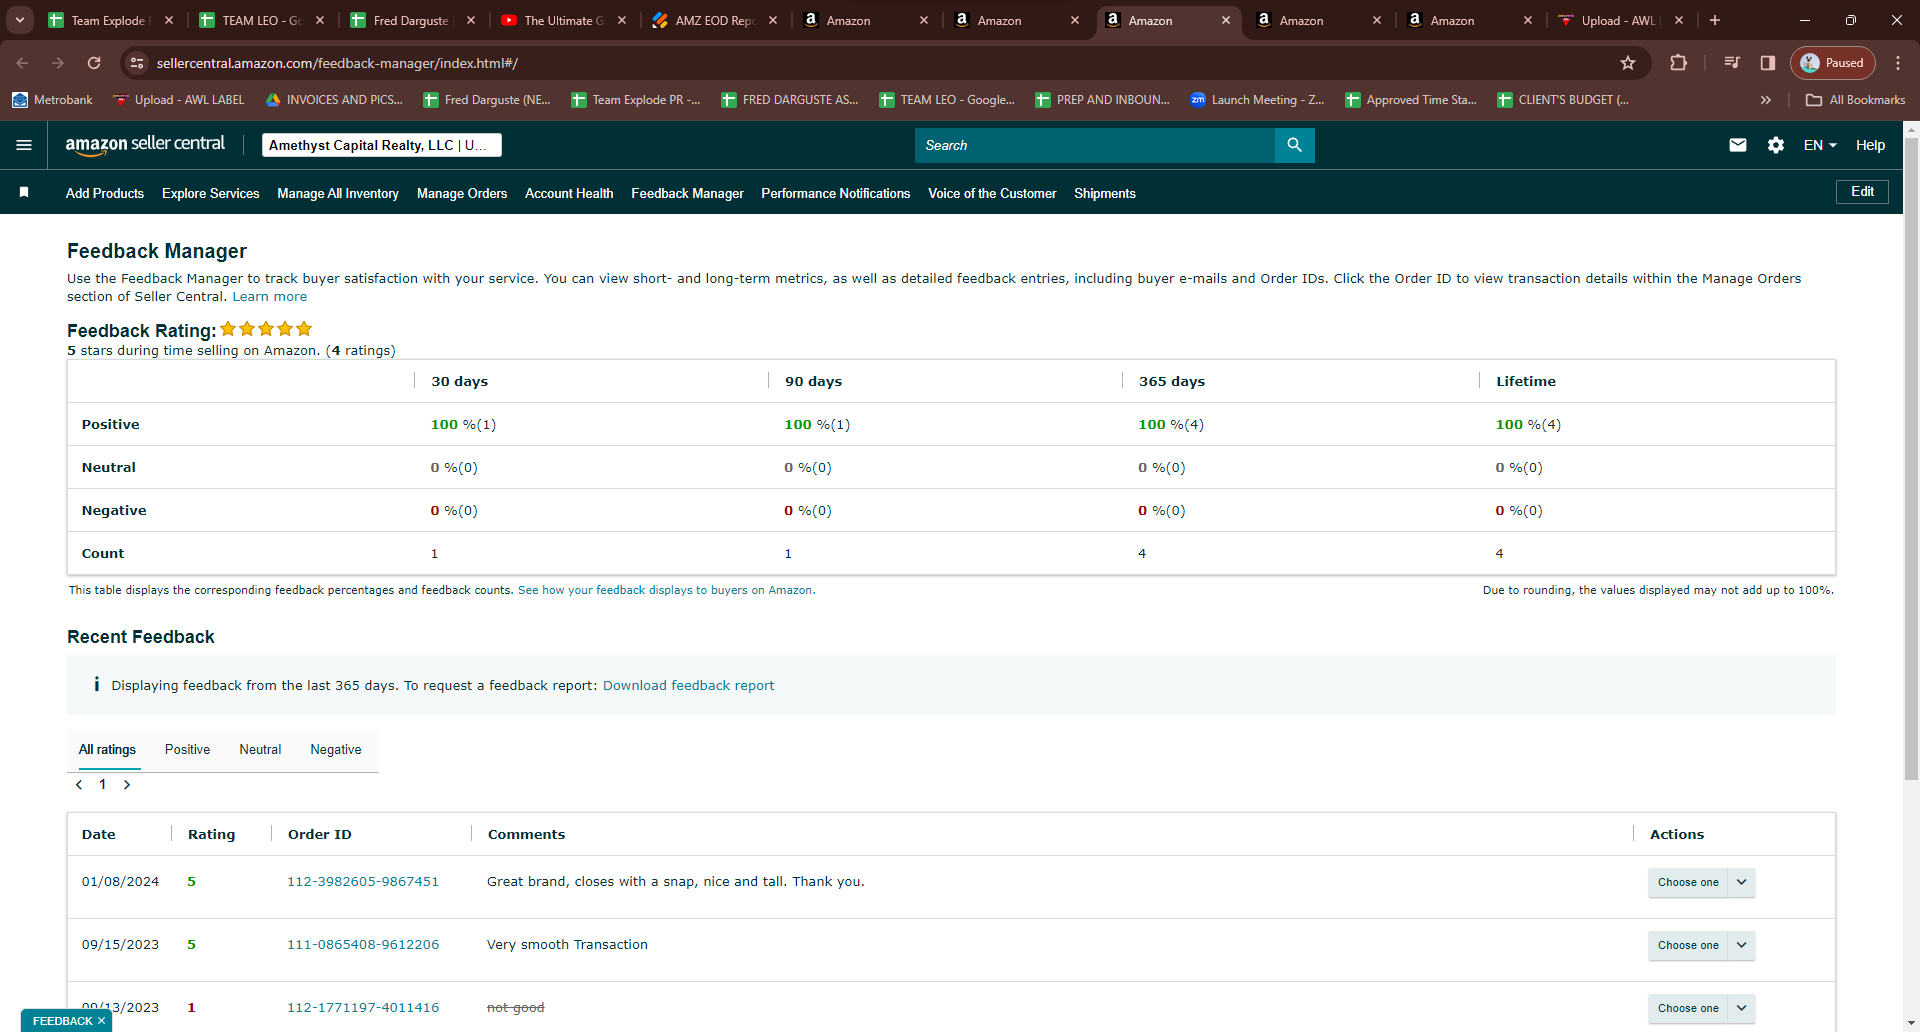Go to next feedback page arrow
Viewport: 1920px width, 1032px height.
(x=127, y=785)
